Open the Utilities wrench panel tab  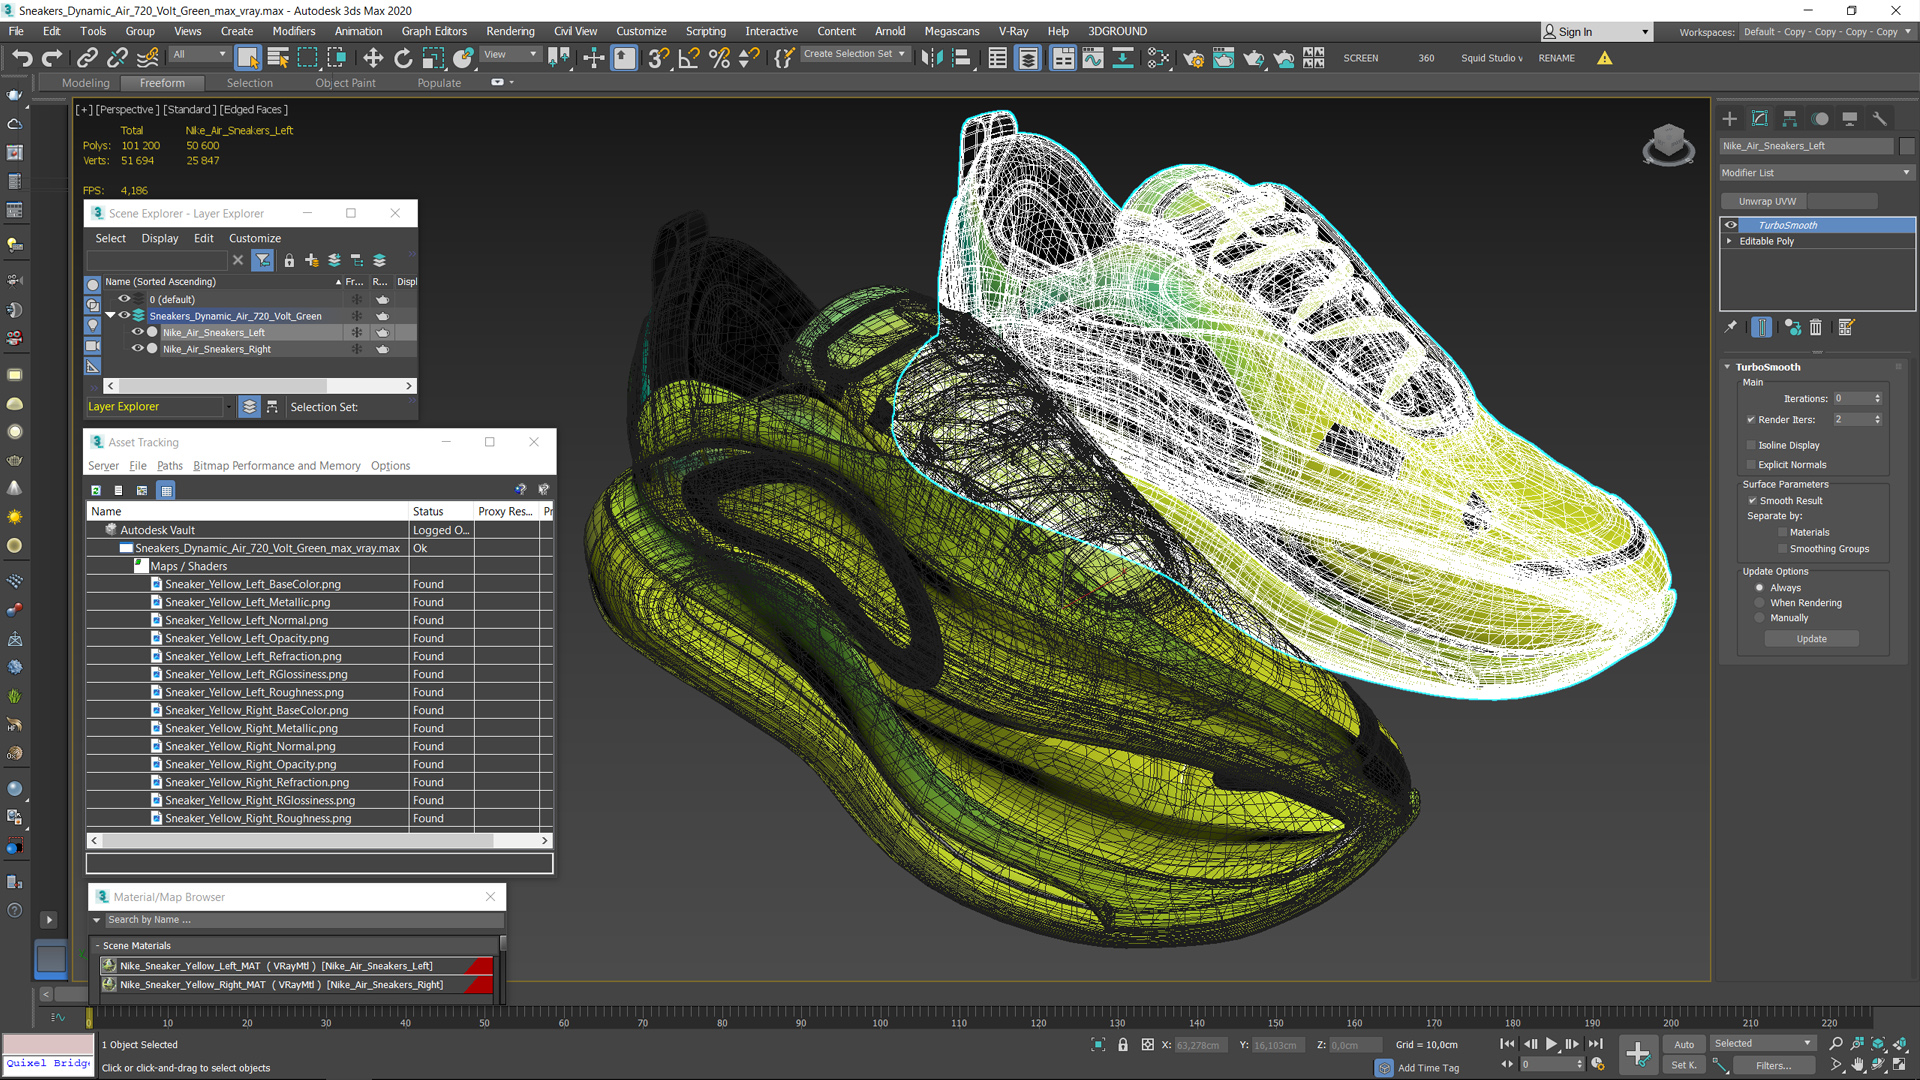1880,118
